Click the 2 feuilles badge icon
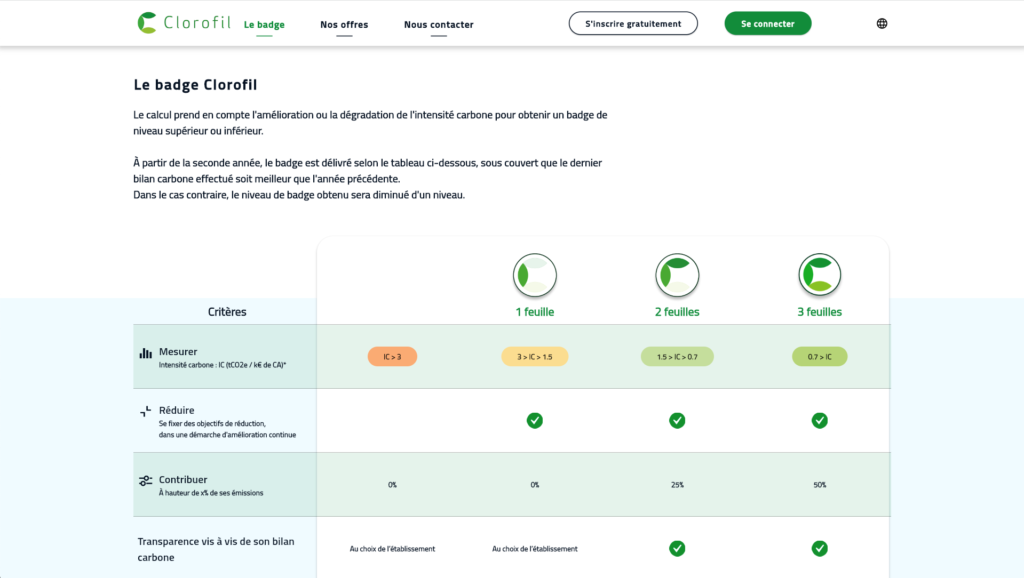 (x=677, y=274)
